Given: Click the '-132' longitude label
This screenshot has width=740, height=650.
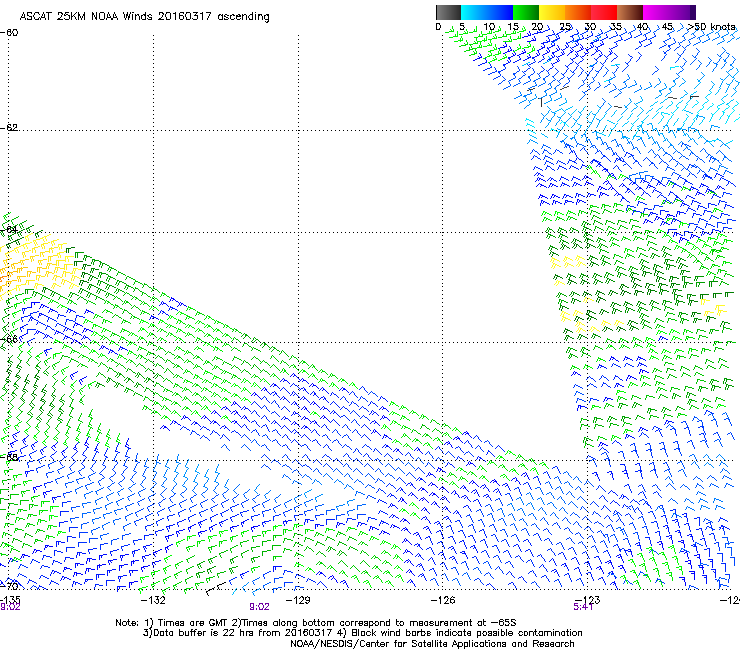Looking at the screenshot, I should 153,600.
